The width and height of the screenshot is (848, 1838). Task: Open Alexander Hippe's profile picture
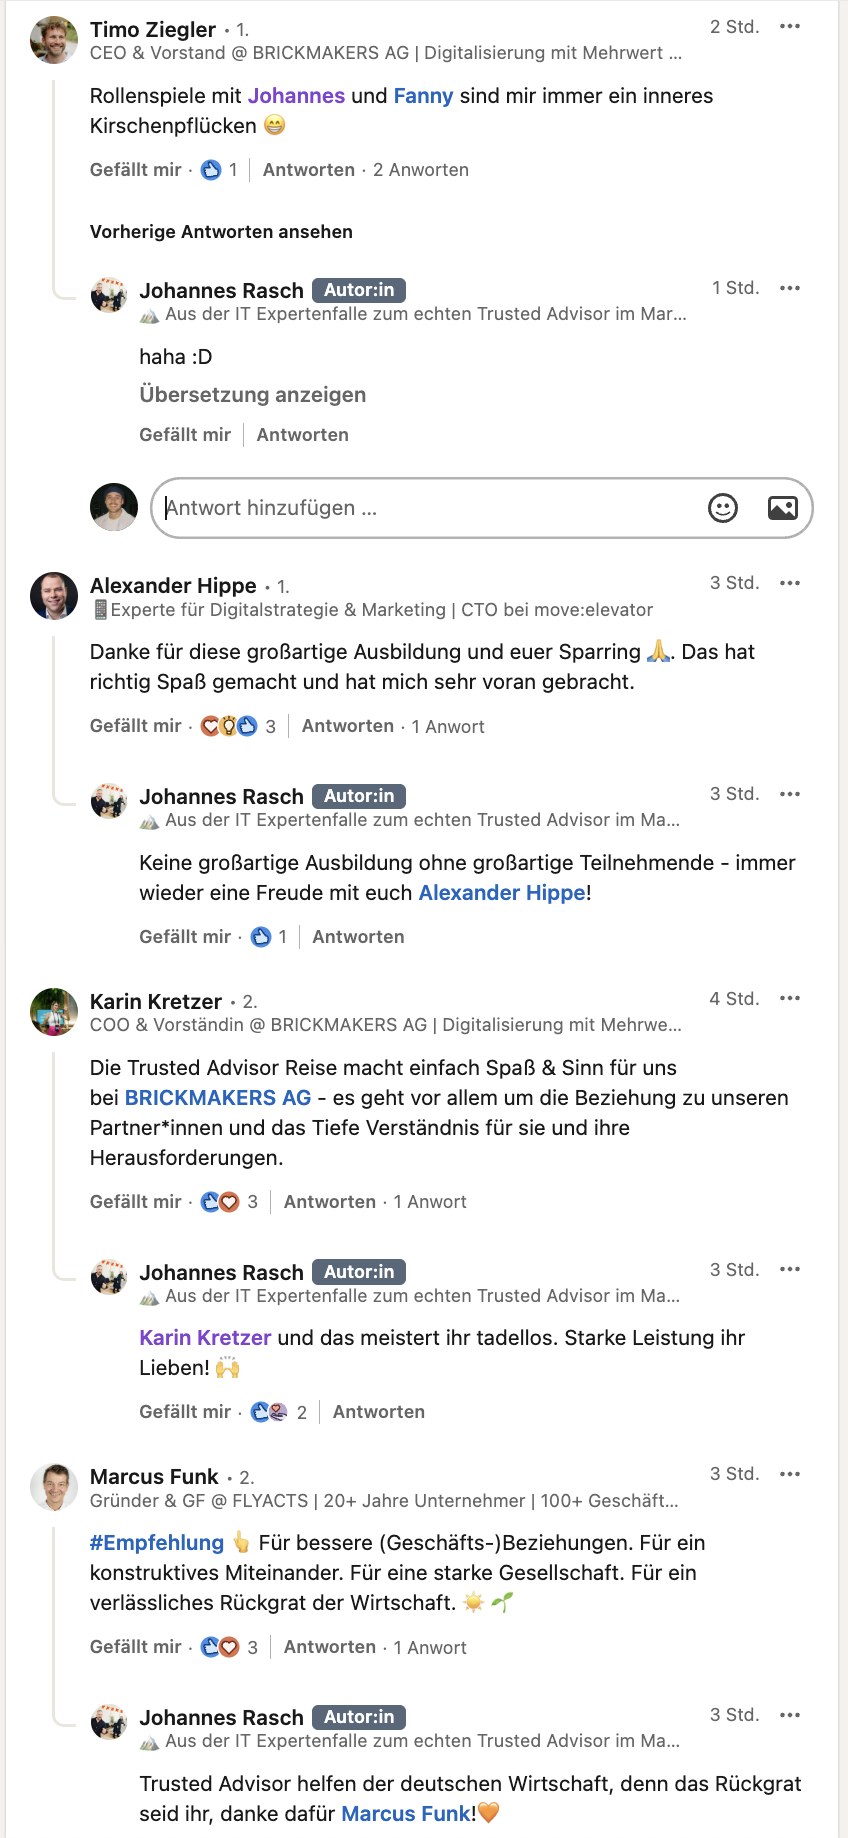54,596
